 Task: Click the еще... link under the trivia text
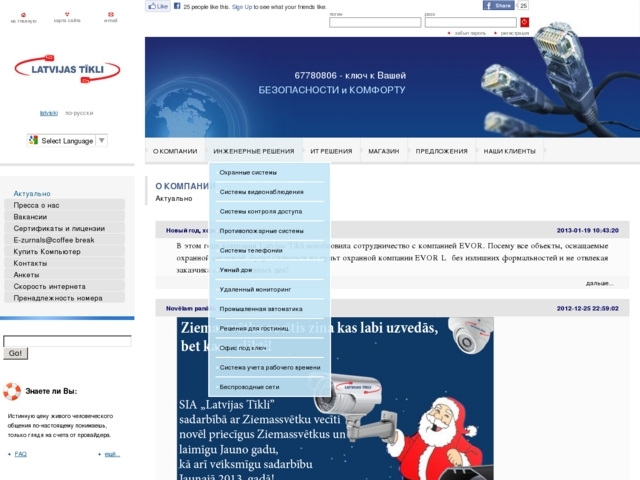pos(112,454)
